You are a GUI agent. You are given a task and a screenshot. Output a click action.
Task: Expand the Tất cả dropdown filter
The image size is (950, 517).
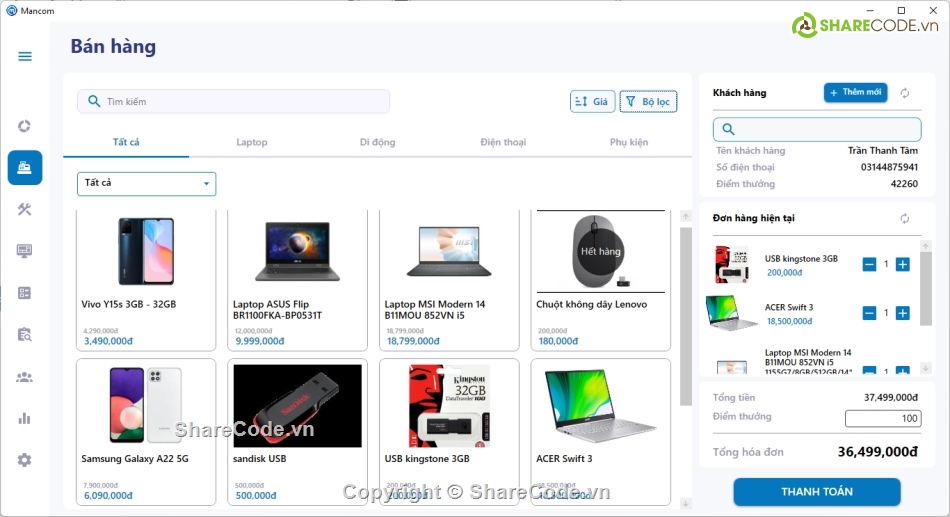pyautogui.click(x=147, y=184)
